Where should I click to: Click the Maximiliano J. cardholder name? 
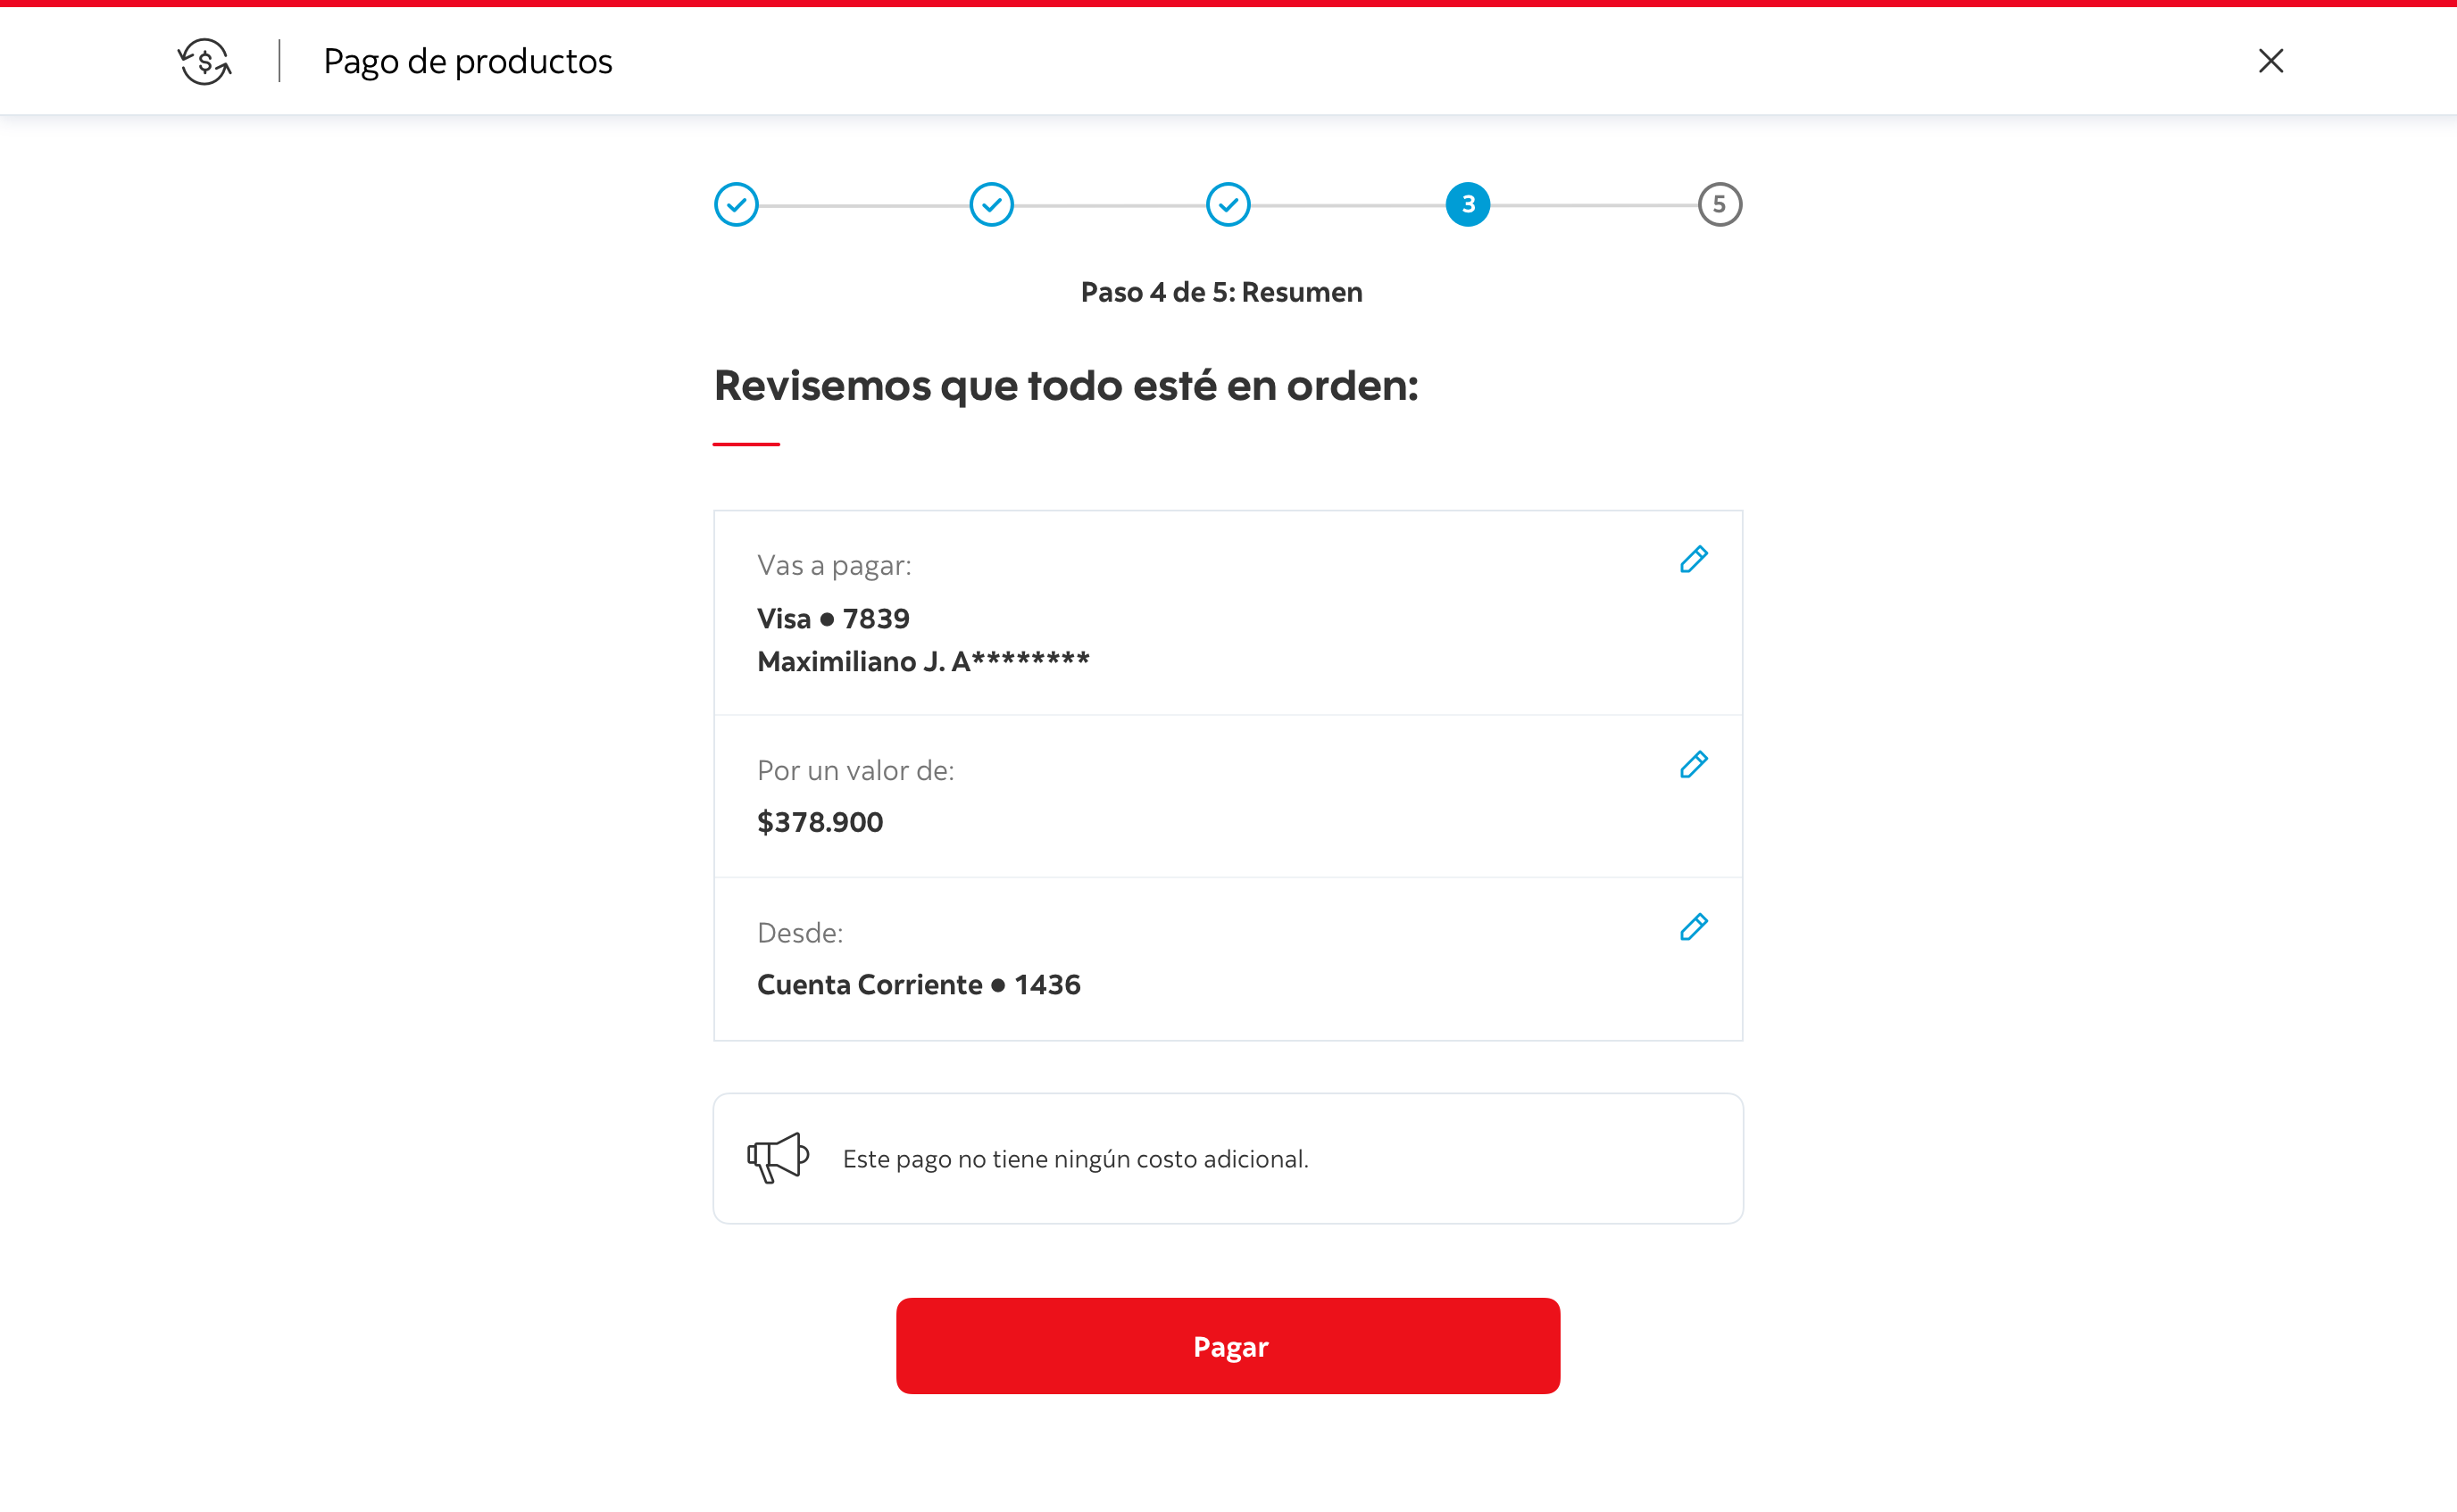(923, 661)
